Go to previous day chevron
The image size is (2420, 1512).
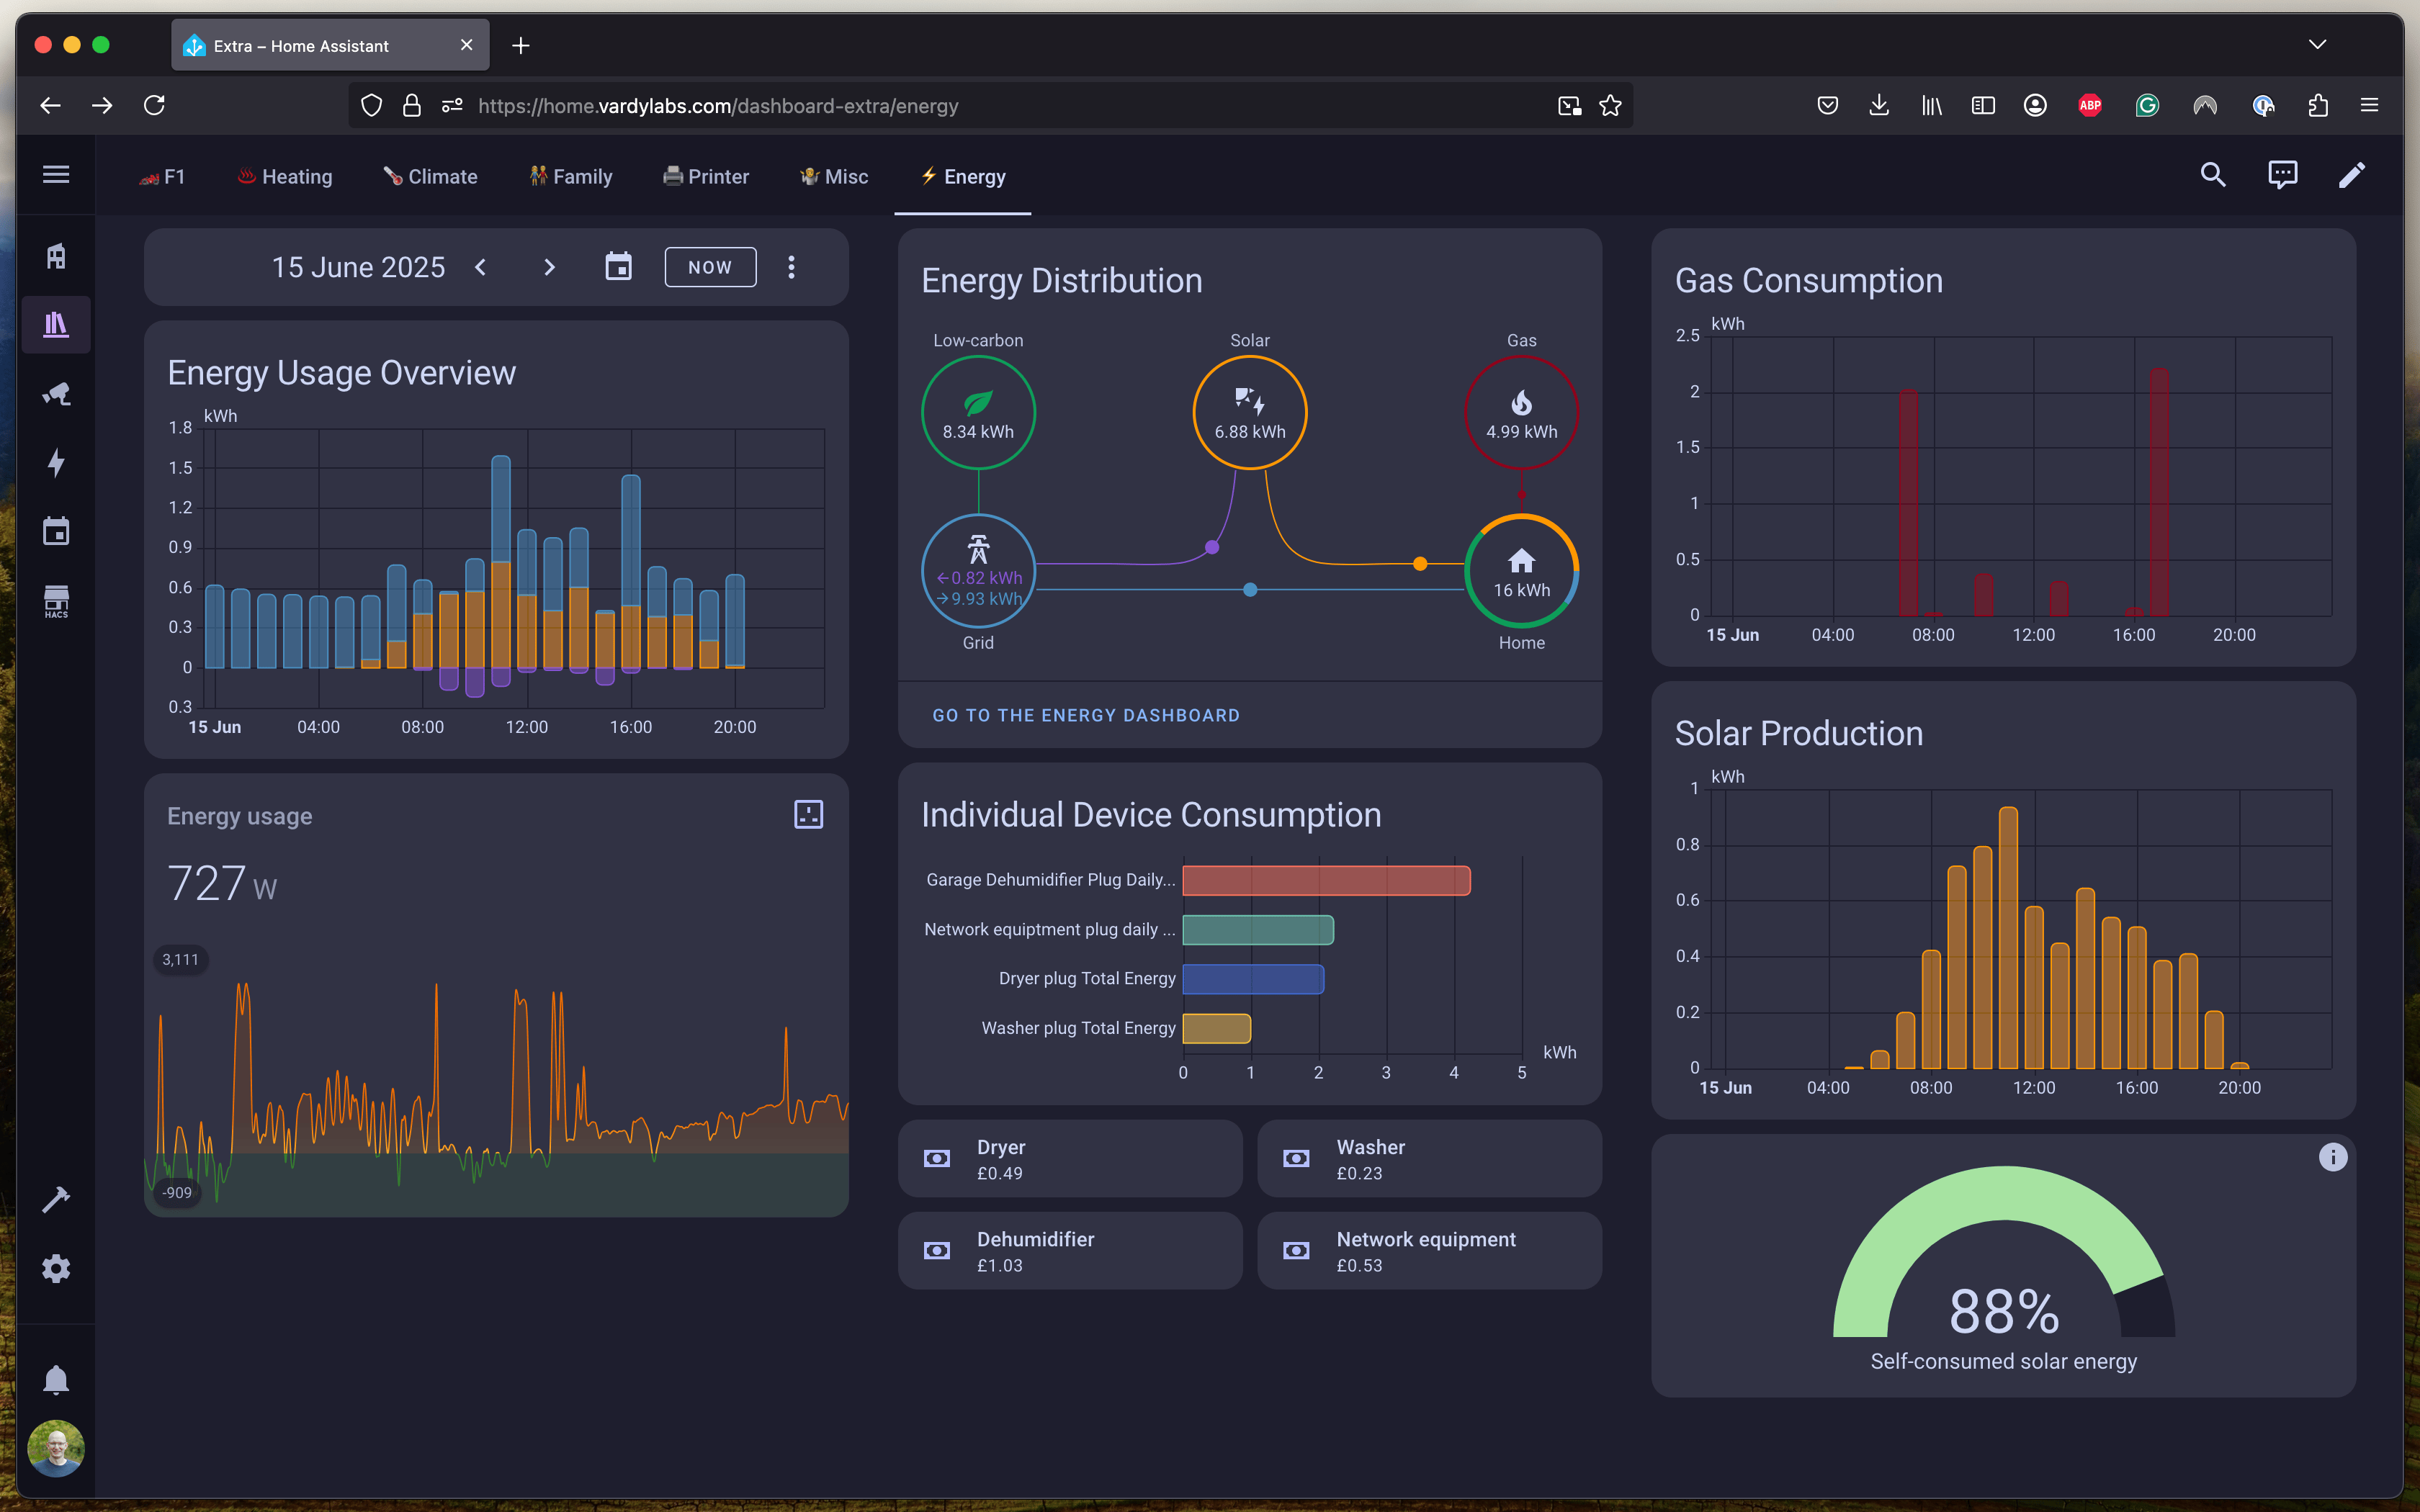coord(481,267)
